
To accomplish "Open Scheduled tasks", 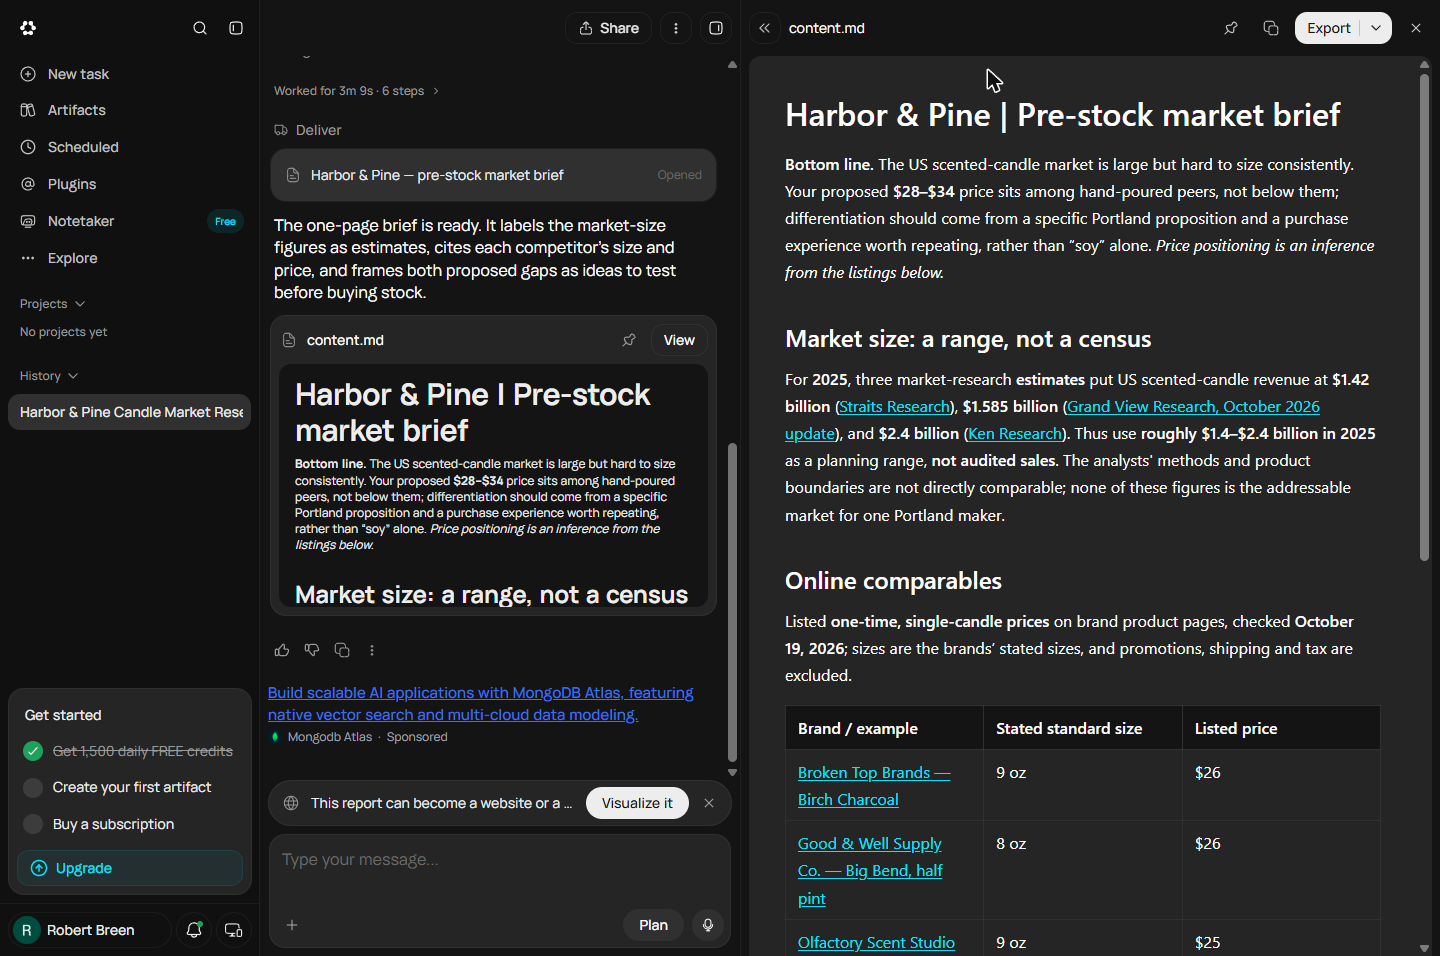I will point(129,147).
